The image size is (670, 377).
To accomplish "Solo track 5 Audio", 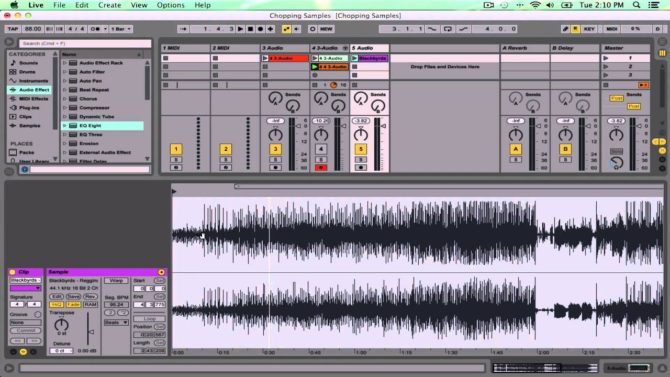I will 361,159.
